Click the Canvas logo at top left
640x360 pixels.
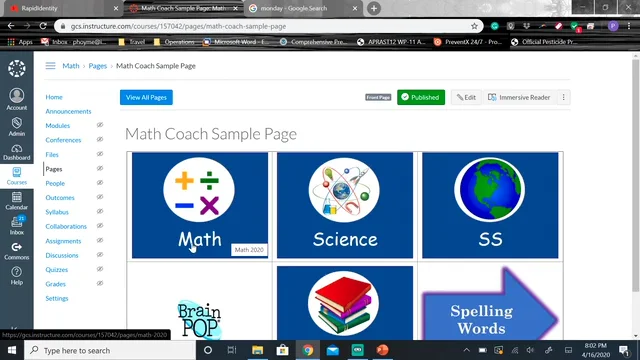[17, 68]
